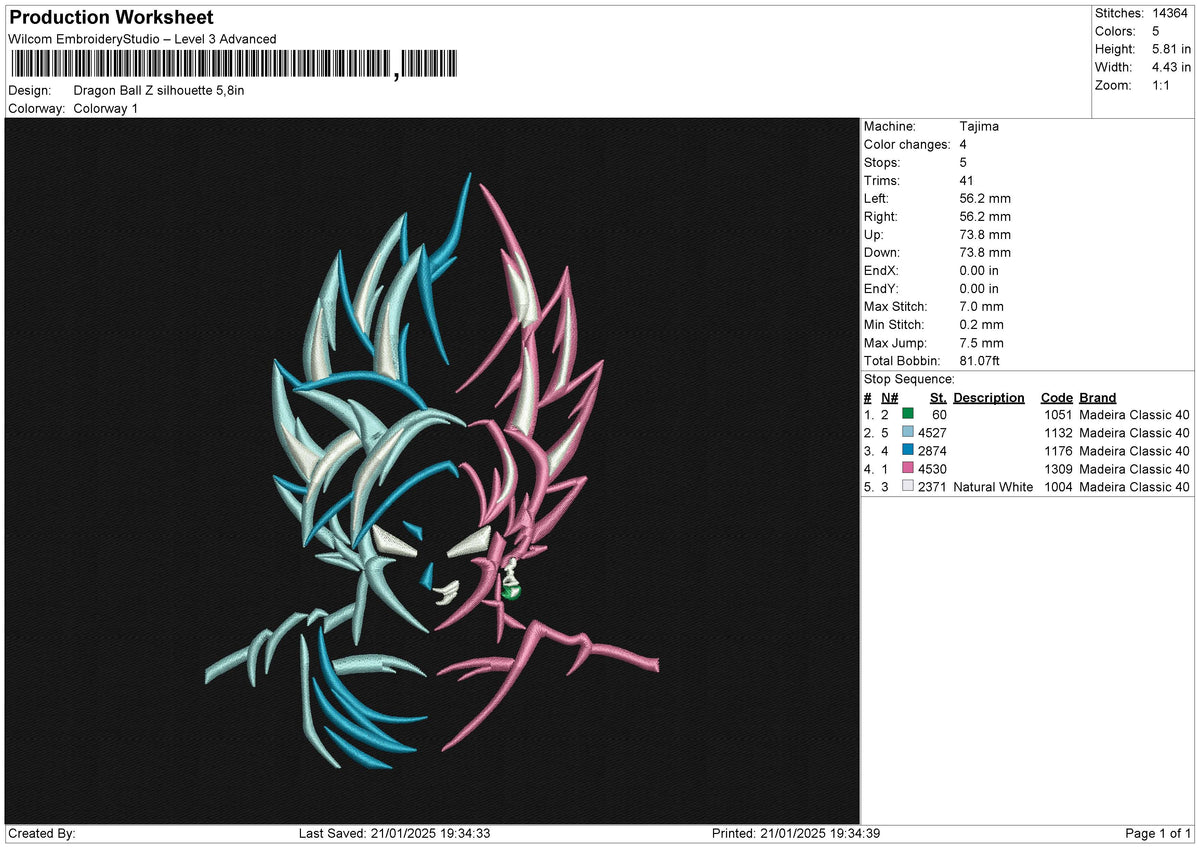The height and width of the screenshot is (848, 1200).
Task: Click the pink swatch for code 1309
Action: pyautogui.click(x=908, y=468)
